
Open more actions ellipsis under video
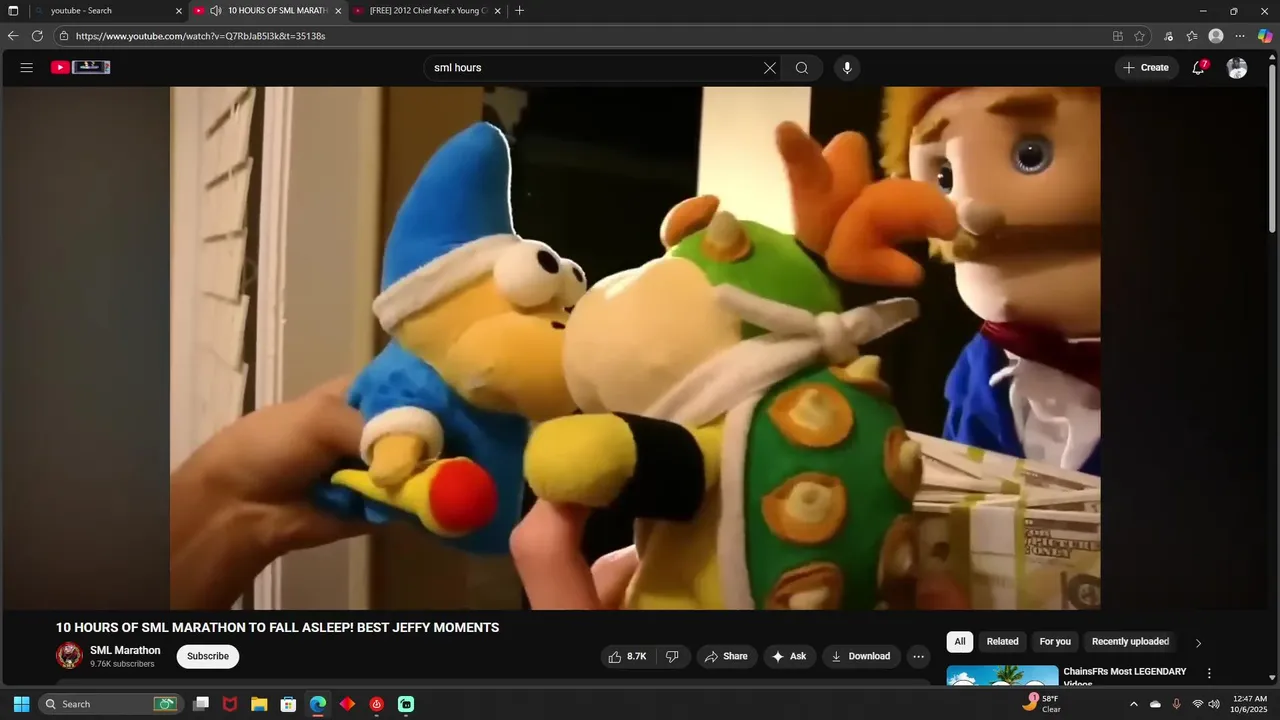[919, 657]
